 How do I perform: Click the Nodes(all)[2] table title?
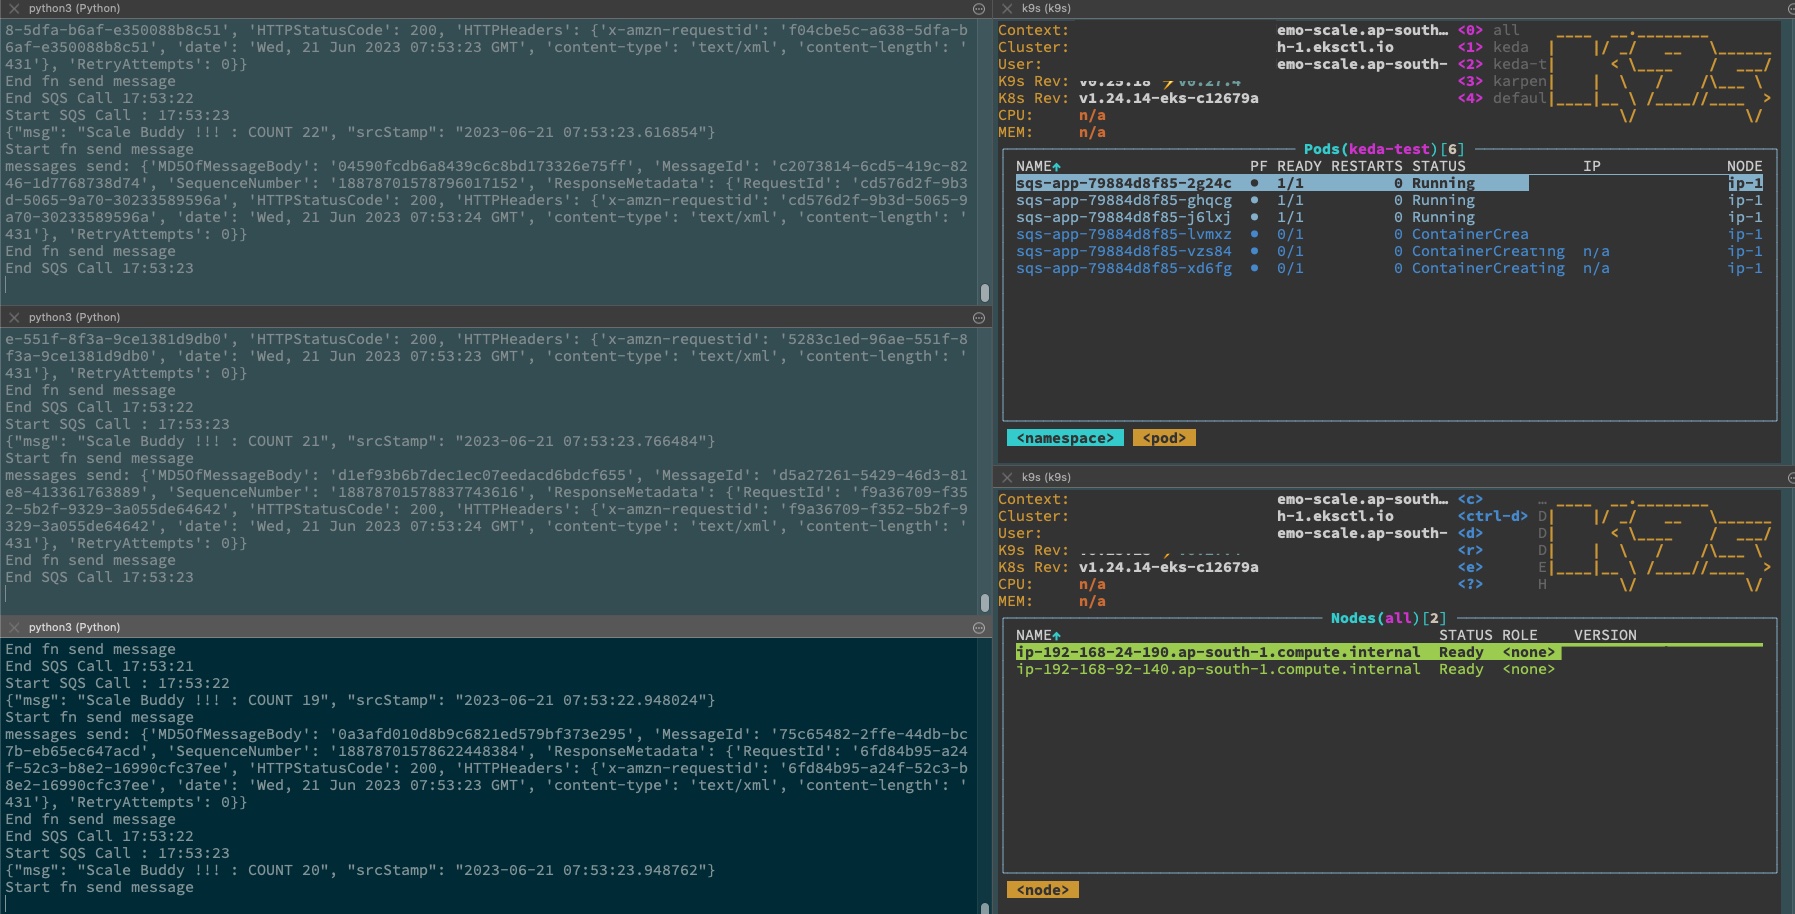click(x=1389, y=618)
